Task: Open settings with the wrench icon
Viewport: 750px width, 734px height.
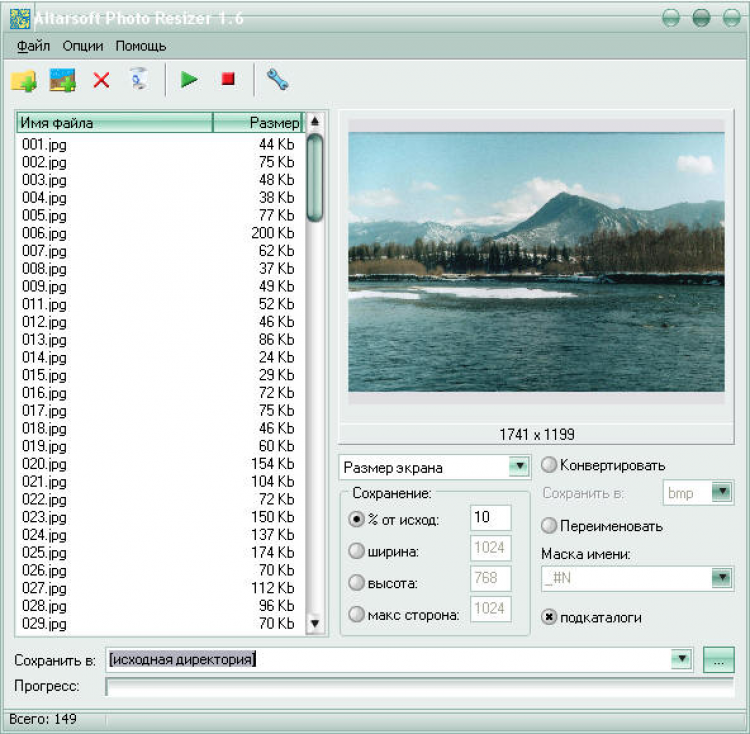Action: [x=277, y=80]
